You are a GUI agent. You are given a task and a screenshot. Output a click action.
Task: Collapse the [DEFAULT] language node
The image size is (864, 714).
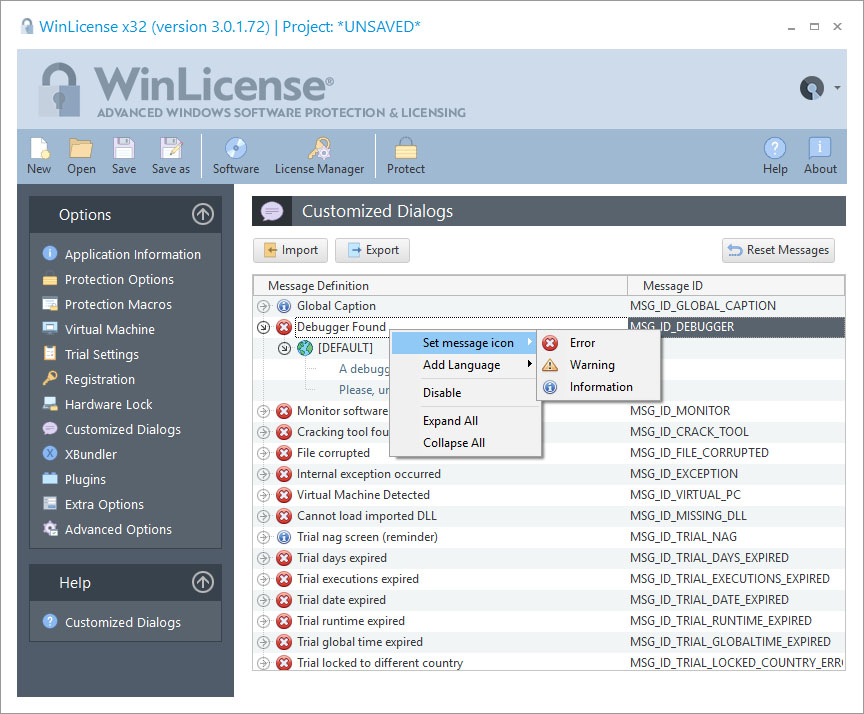tap(284, 348)
